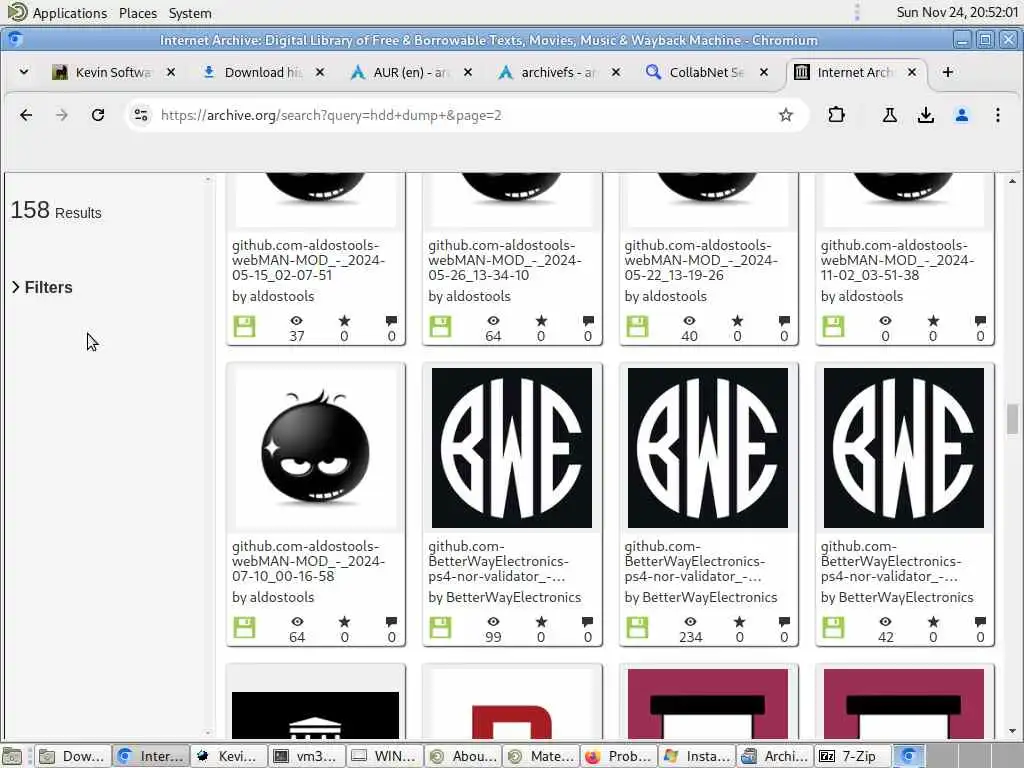The width and height of the screenshot is (1024, 768).
Task: Open webMAN-MOD 2024-05-26_13-34-10 item
Action: [505, 260]
